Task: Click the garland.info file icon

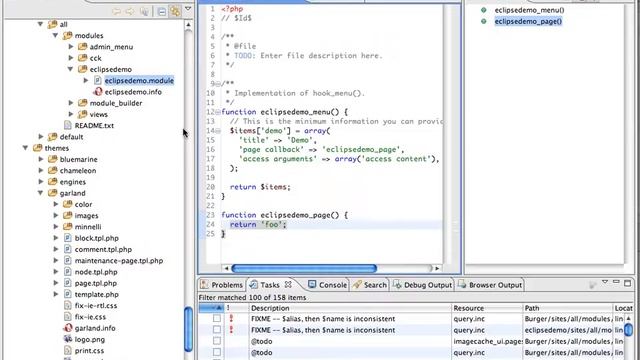Action: tap(68, 328)
